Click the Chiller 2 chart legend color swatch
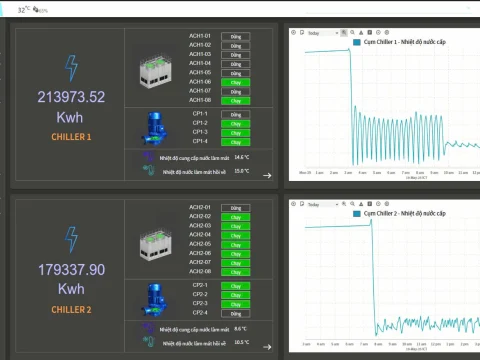480x360 pixels. click(x=357, y=214)
